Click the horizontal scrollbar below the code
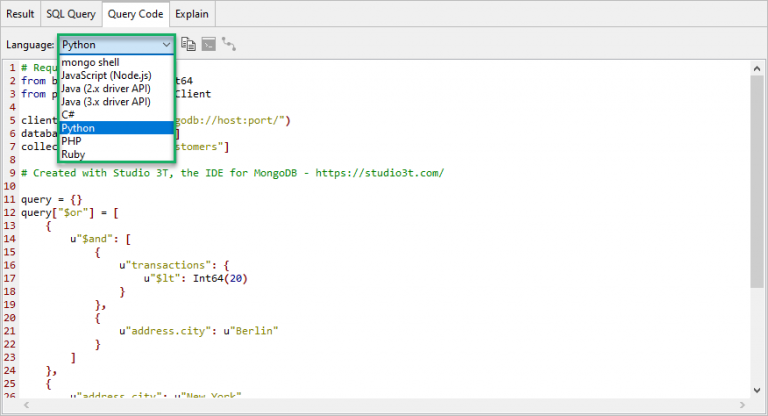Image resolution: width=768 pixels, height=416 pixels. 380,404
